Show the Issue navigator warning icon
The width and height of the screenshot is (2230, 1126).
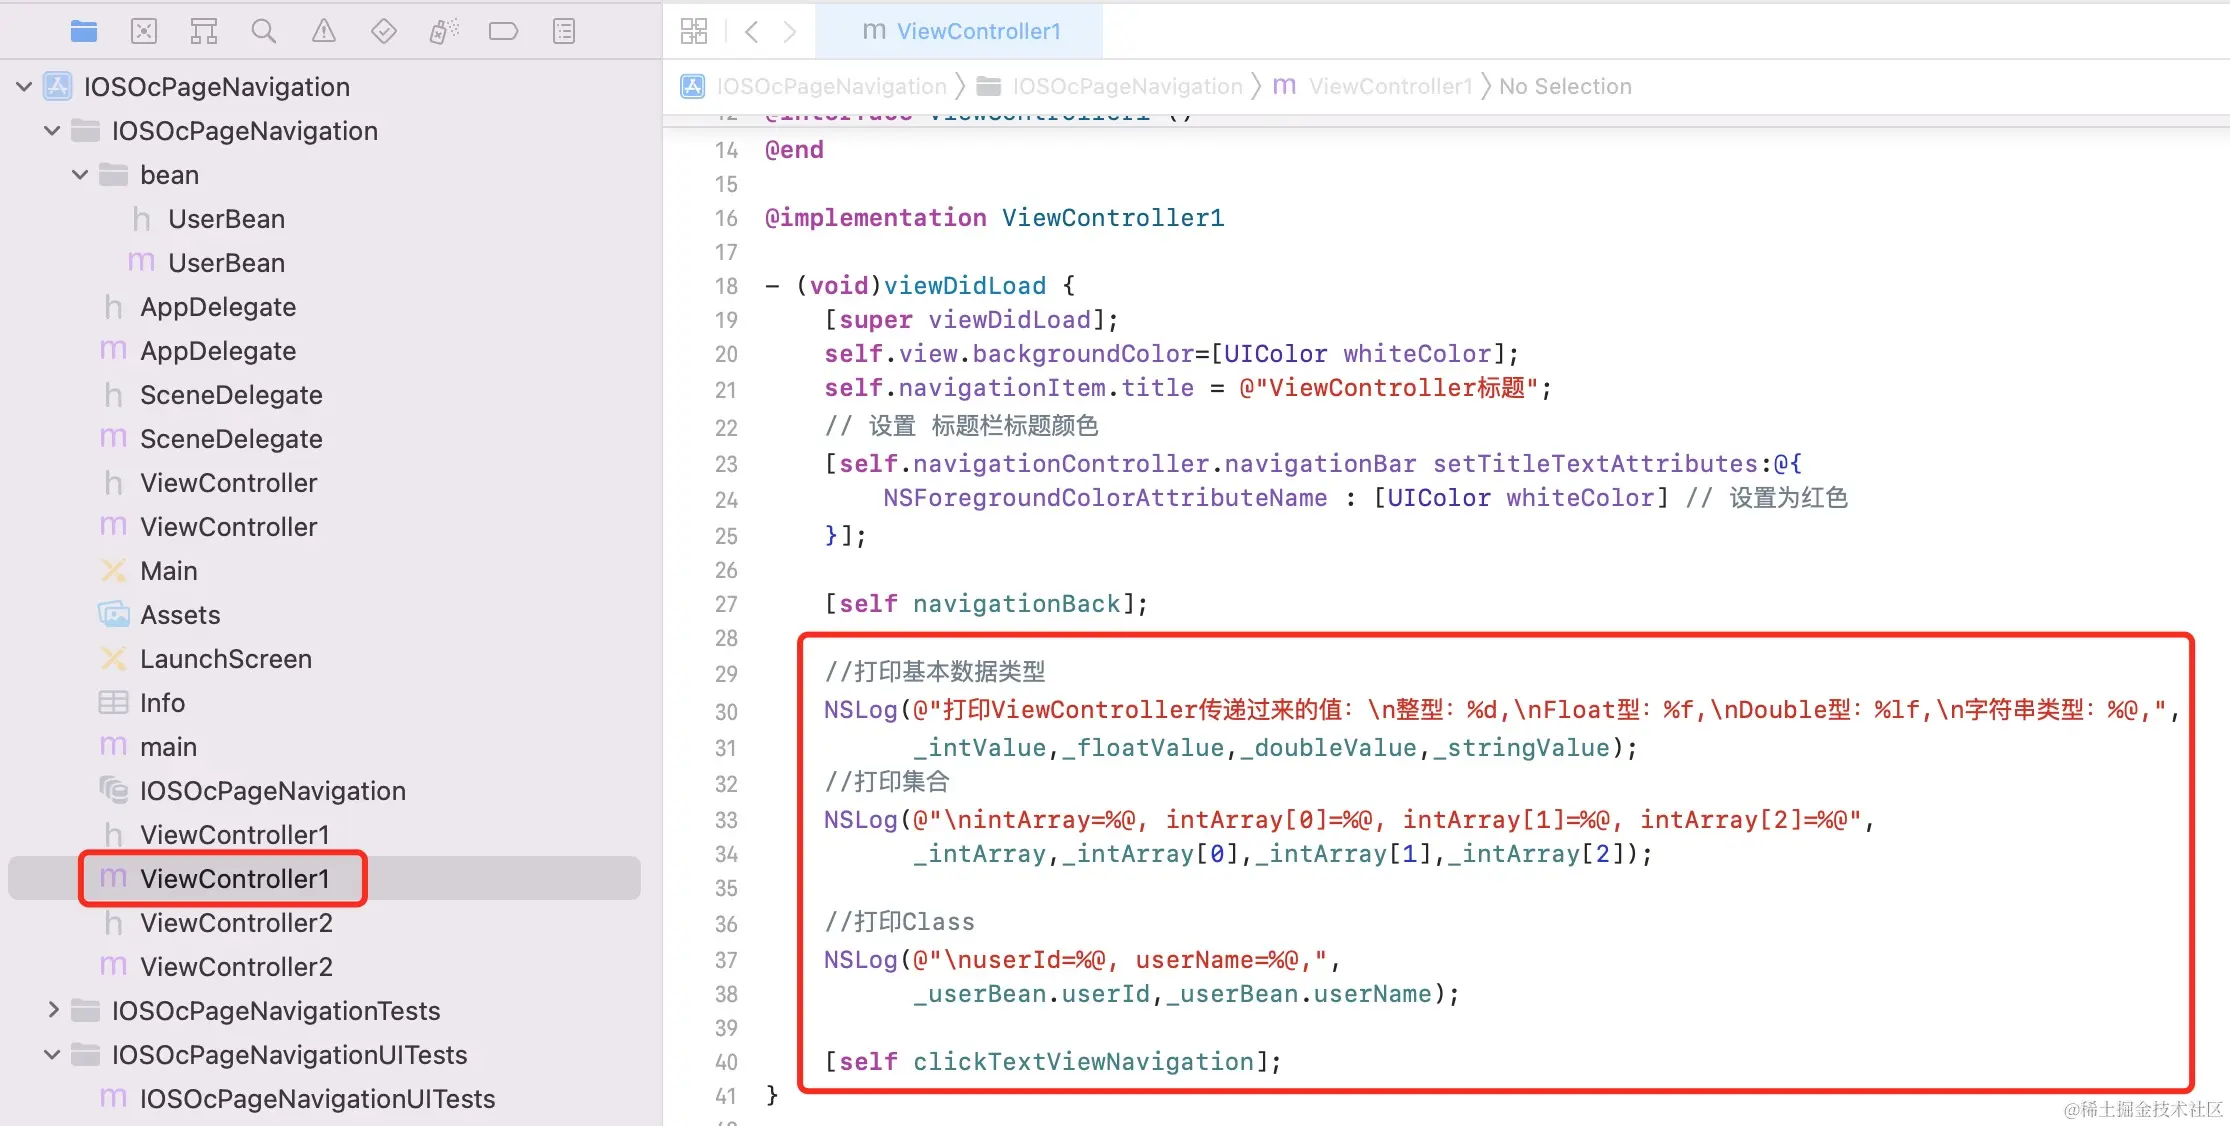click(324, 32)
